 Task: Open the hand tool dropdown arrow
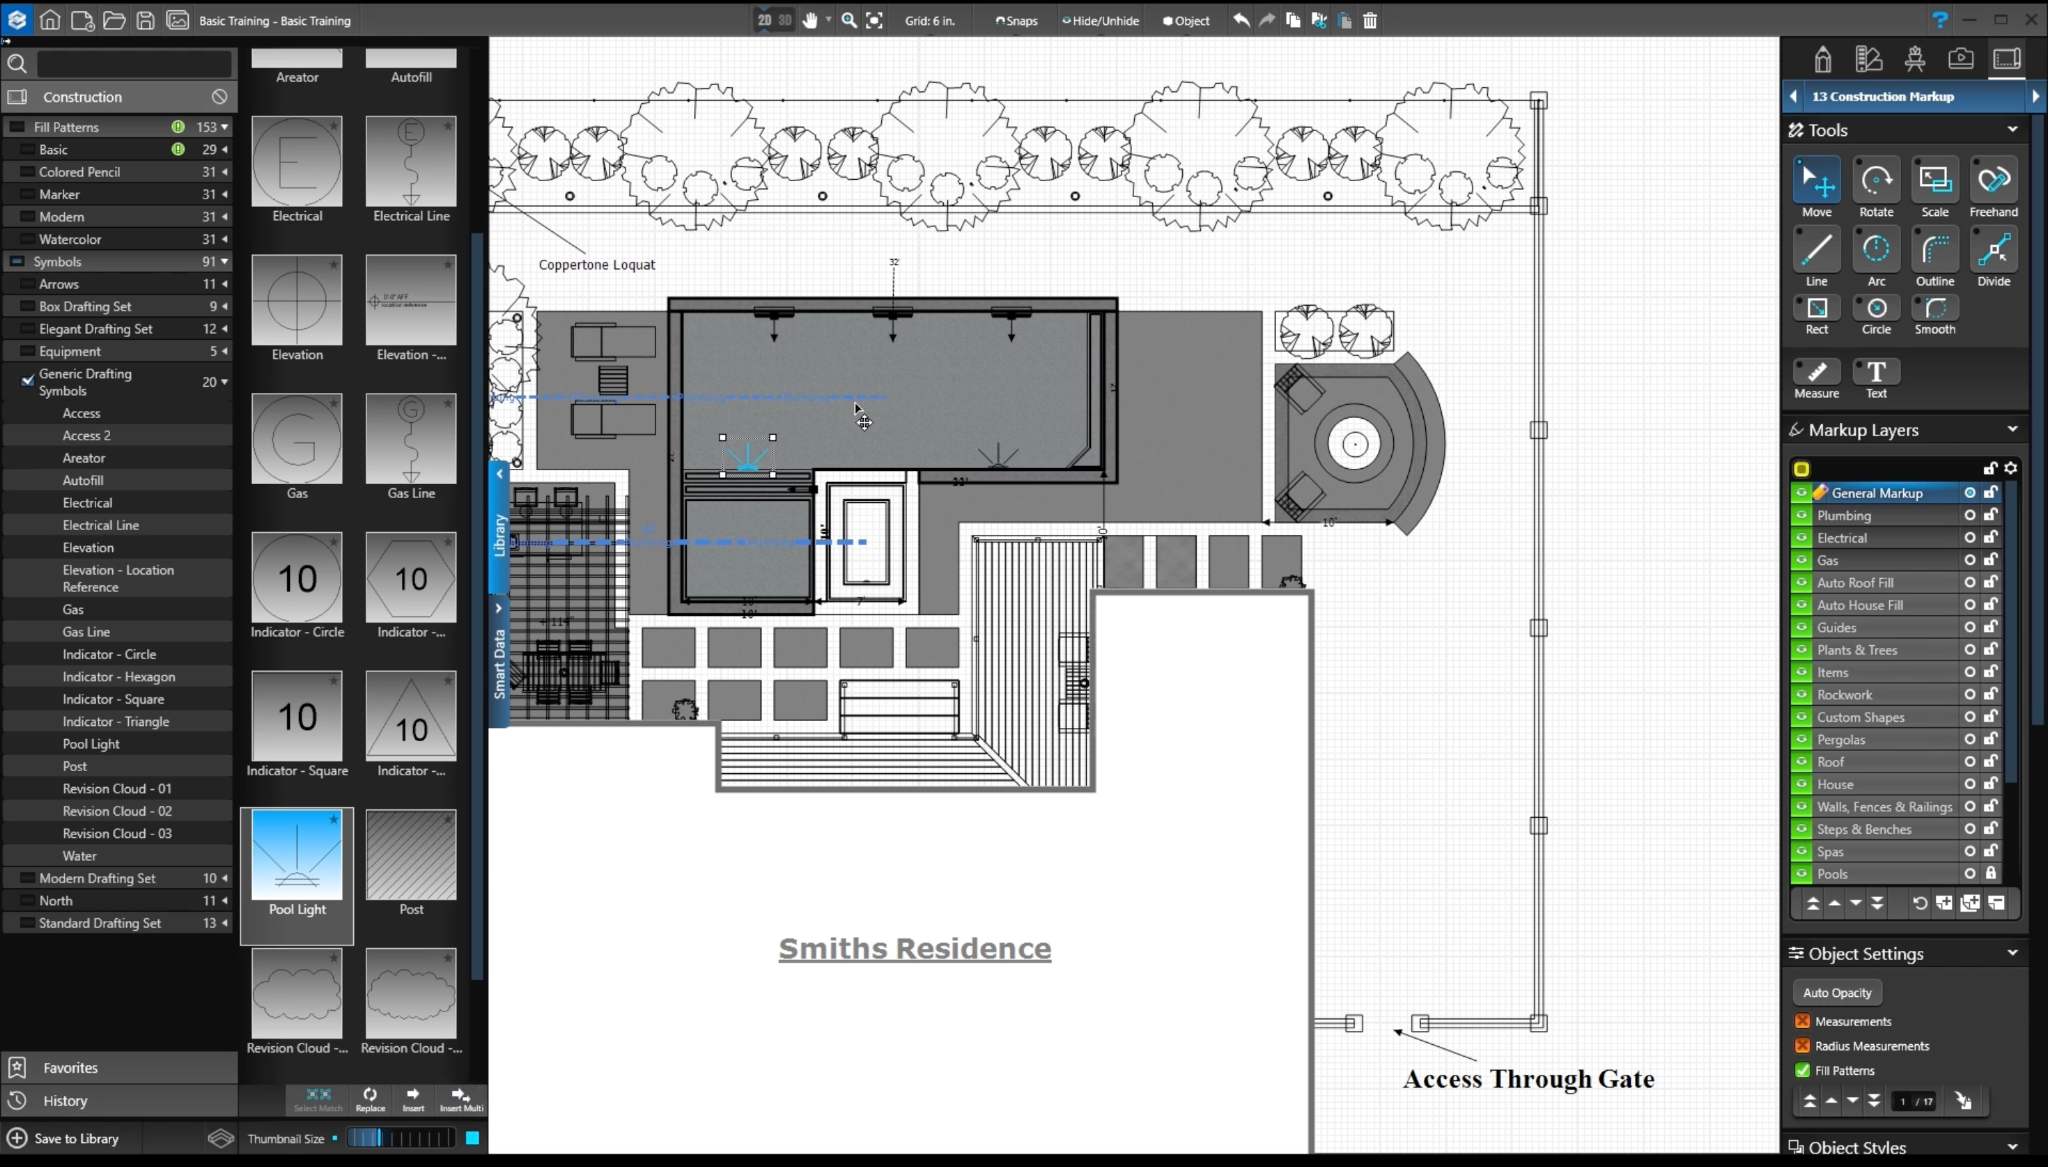[x=828, y=20]
